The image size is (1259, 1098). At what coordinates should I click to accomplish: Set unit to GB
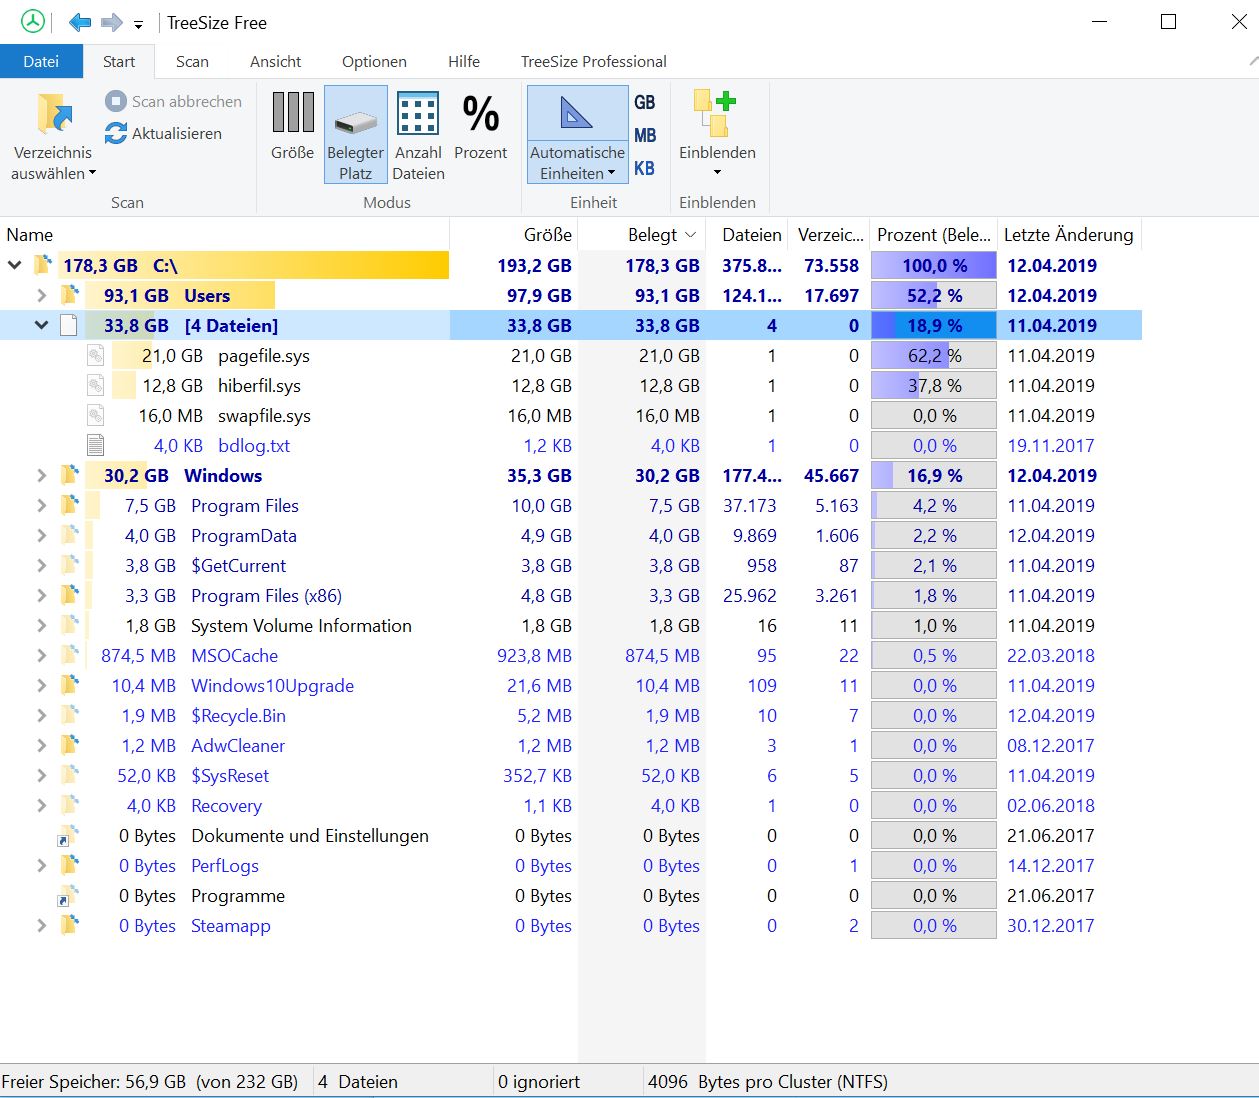click(645, 102)
